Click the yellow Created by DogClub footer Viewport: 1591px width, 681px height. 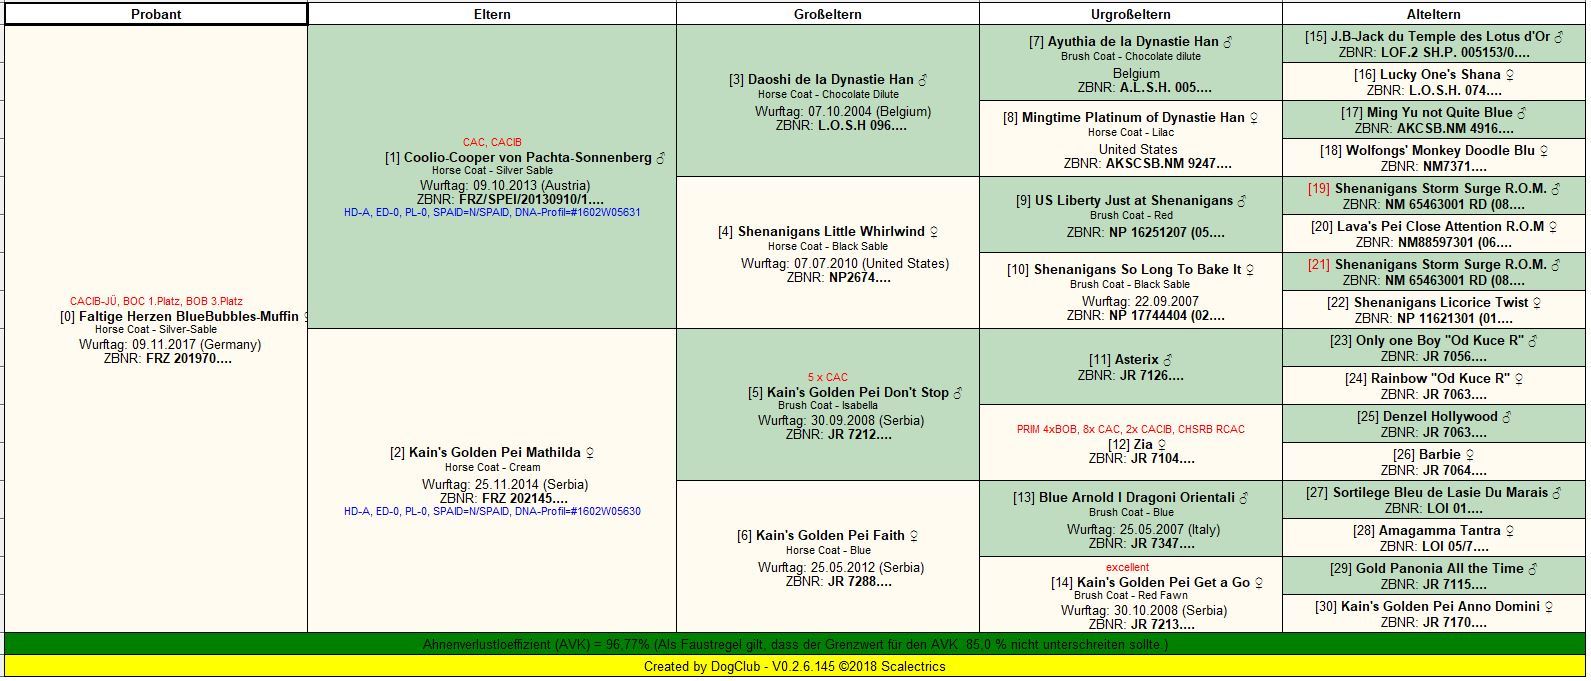click(795, 666)
